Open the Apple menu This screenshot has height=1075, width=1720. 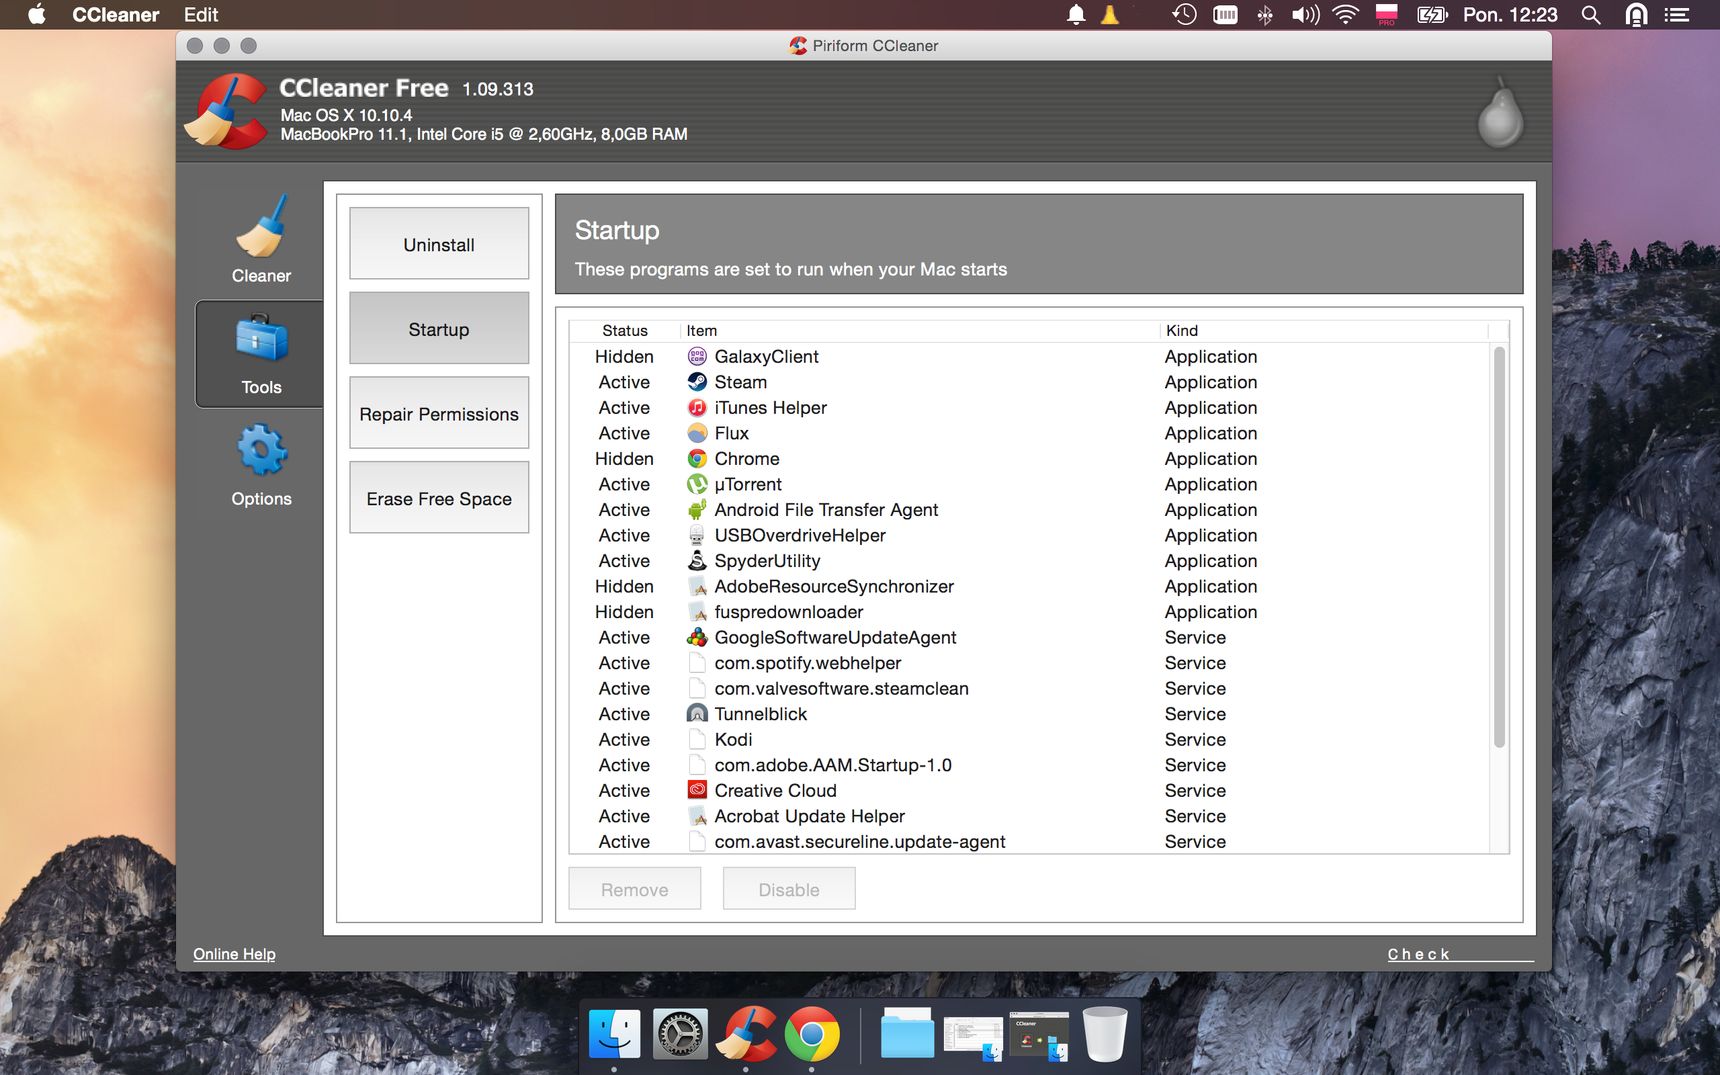pyautogui.click(x=37, y=15)
